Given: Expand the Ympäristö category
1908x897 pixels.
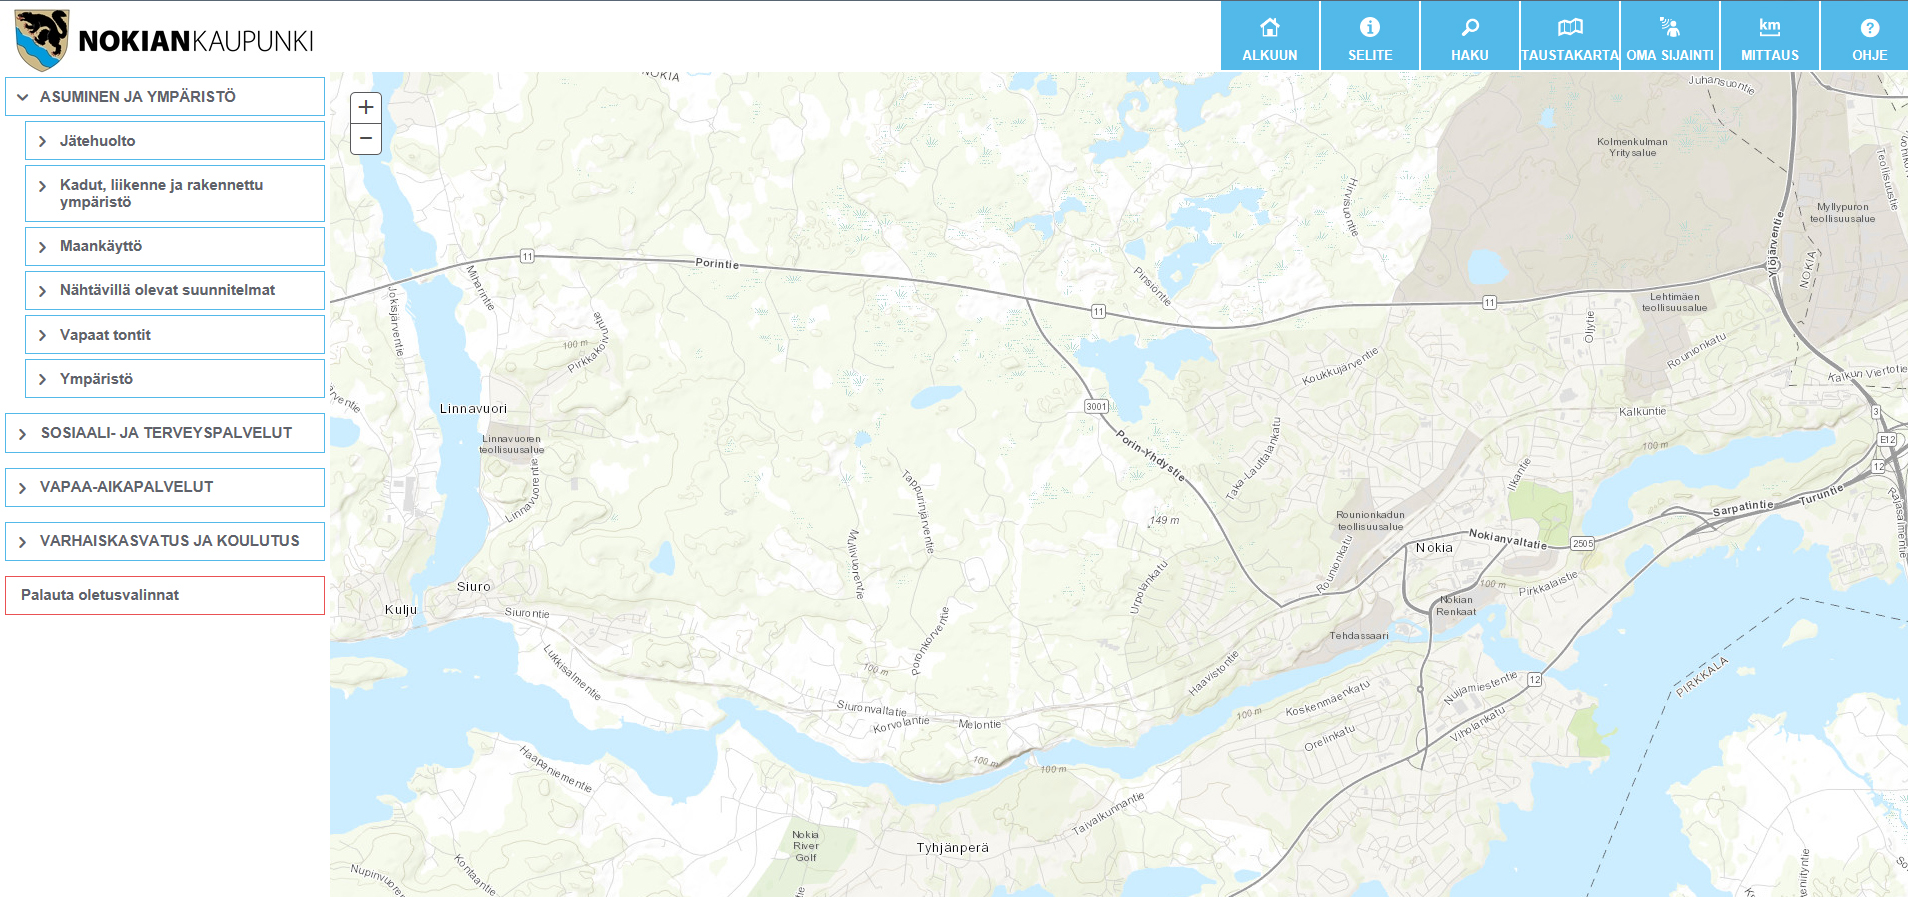Looking at the screenshot, I should [175, 379].
